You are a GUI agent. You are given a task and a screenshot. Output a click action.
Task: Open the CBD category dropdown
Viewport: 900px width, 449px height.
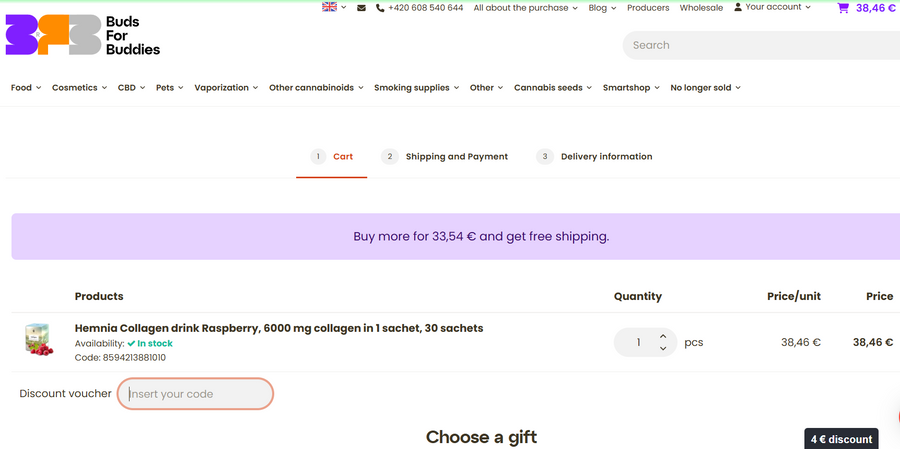point(131,88)
